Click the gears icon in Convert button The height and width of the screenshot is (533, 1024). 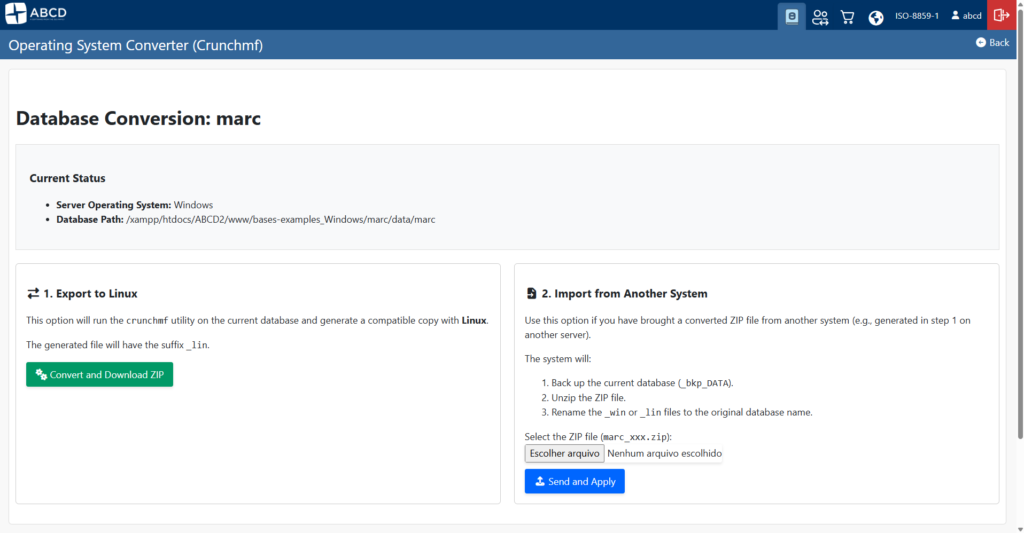click(x=41, y=375)
